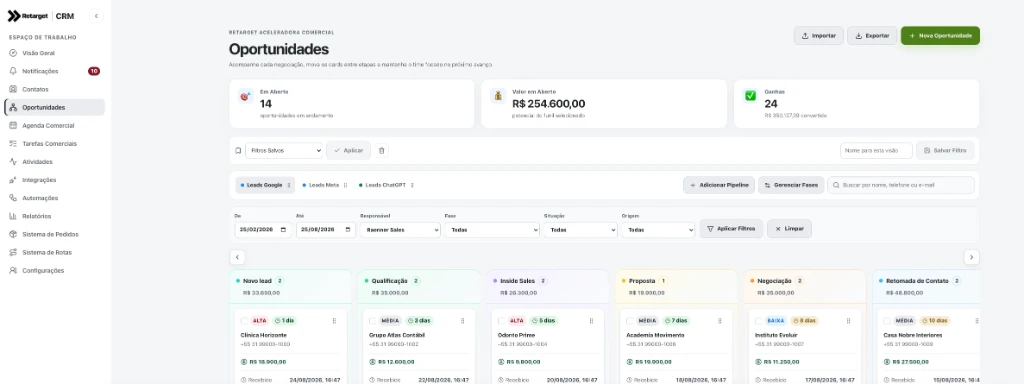The height and width of the screenshot is (384, 1024).
Task: Go to Contatos in the sidebar
Action: tap(54, 89)
